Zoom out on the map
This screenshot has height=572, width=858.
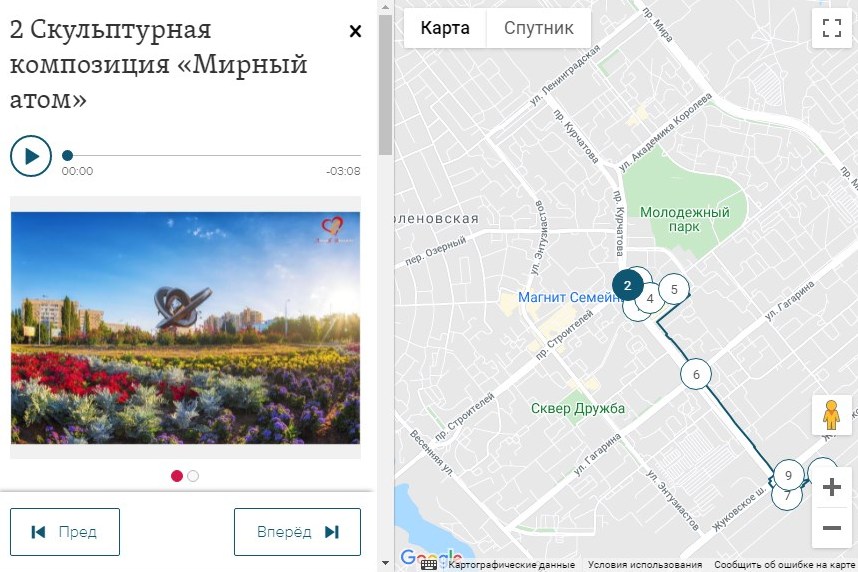pyautogui.click(x=832, y=528)
